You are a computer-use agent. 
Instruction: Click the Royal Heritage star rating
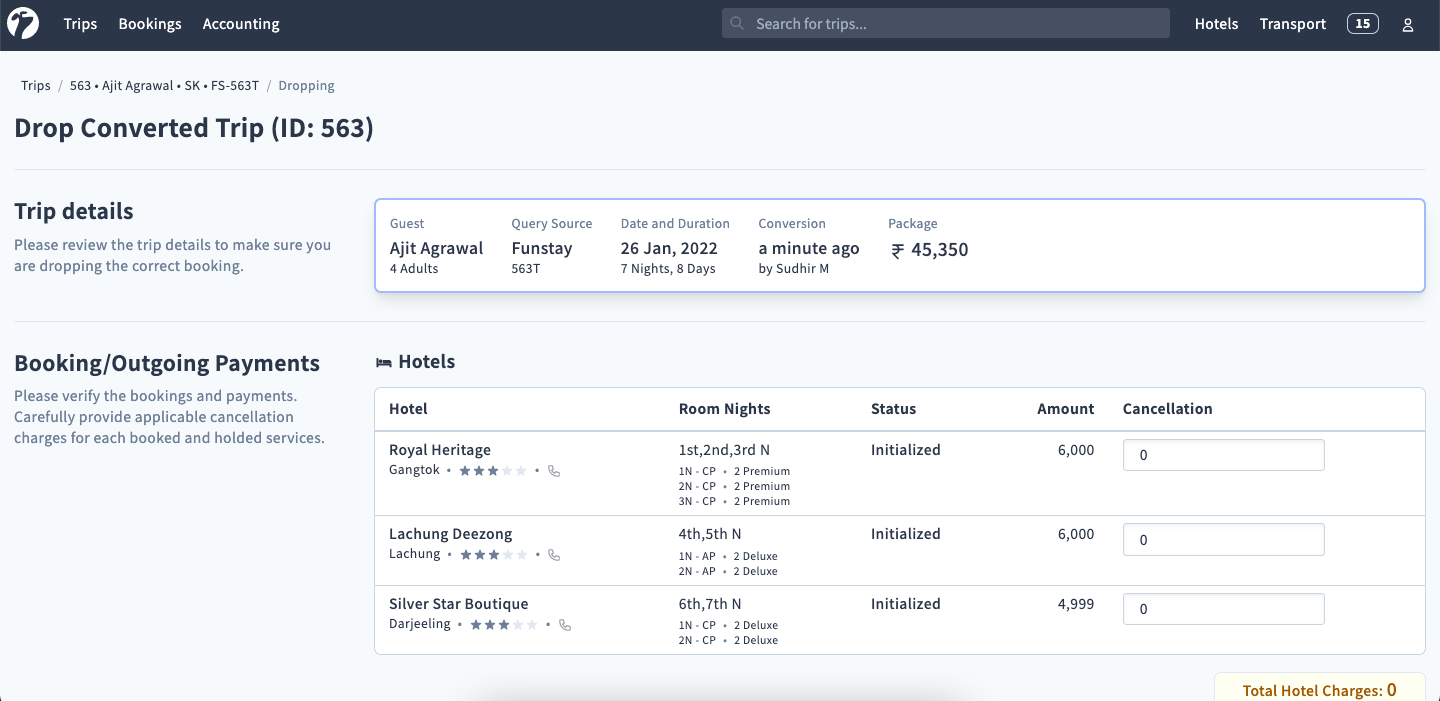point(493,471)
